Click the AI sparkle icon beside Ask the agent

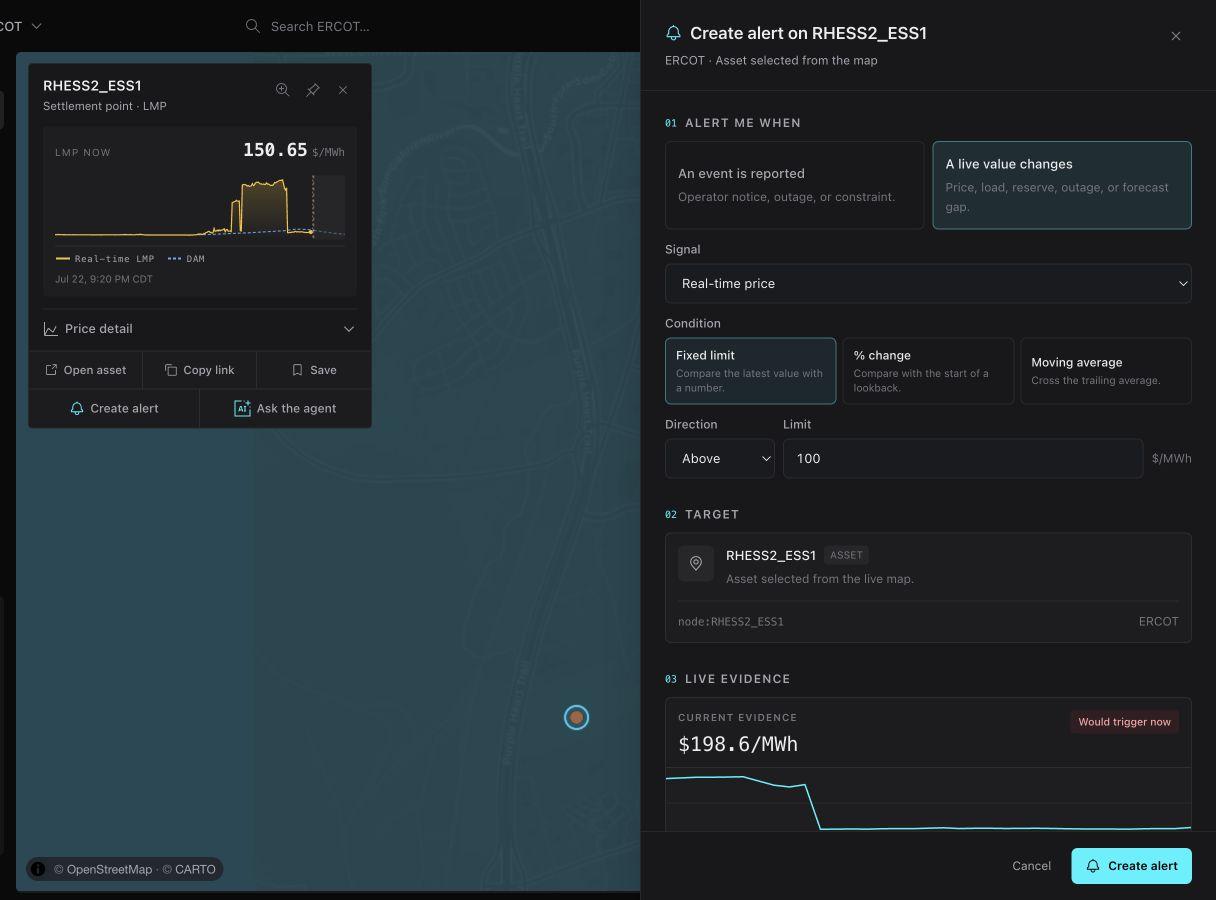[242, 408]
